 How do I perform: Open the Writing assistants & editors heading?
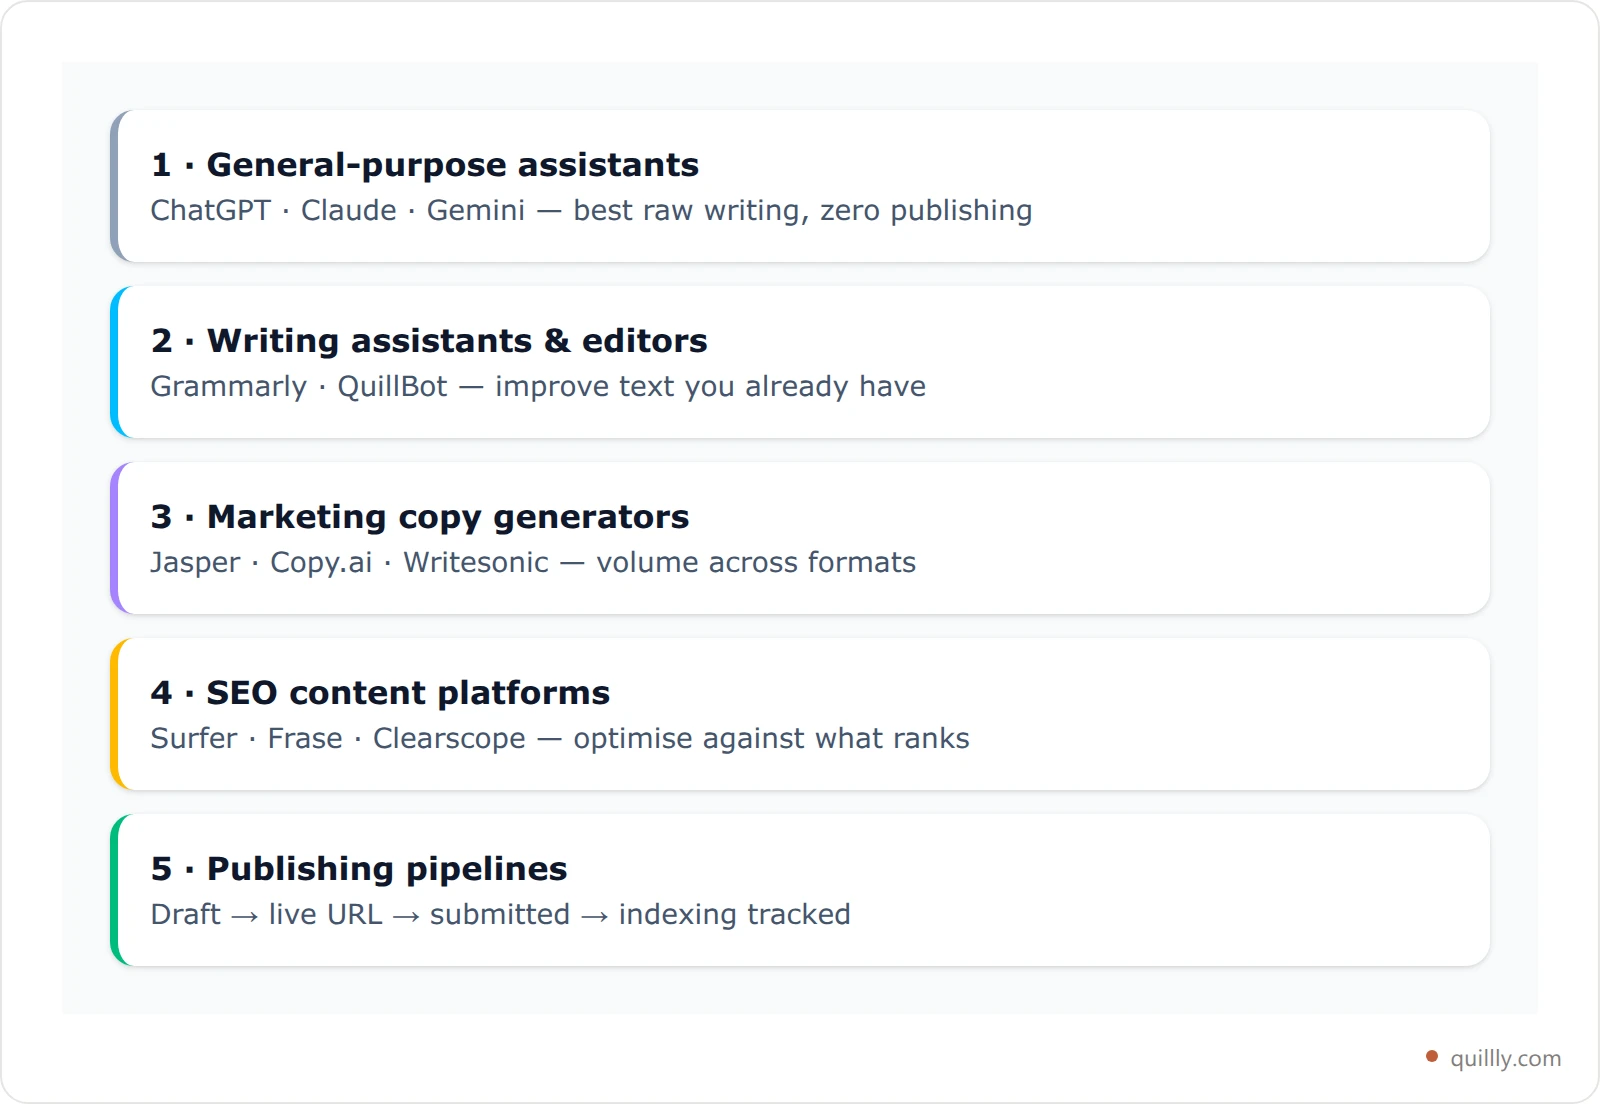tap(429, 341)
